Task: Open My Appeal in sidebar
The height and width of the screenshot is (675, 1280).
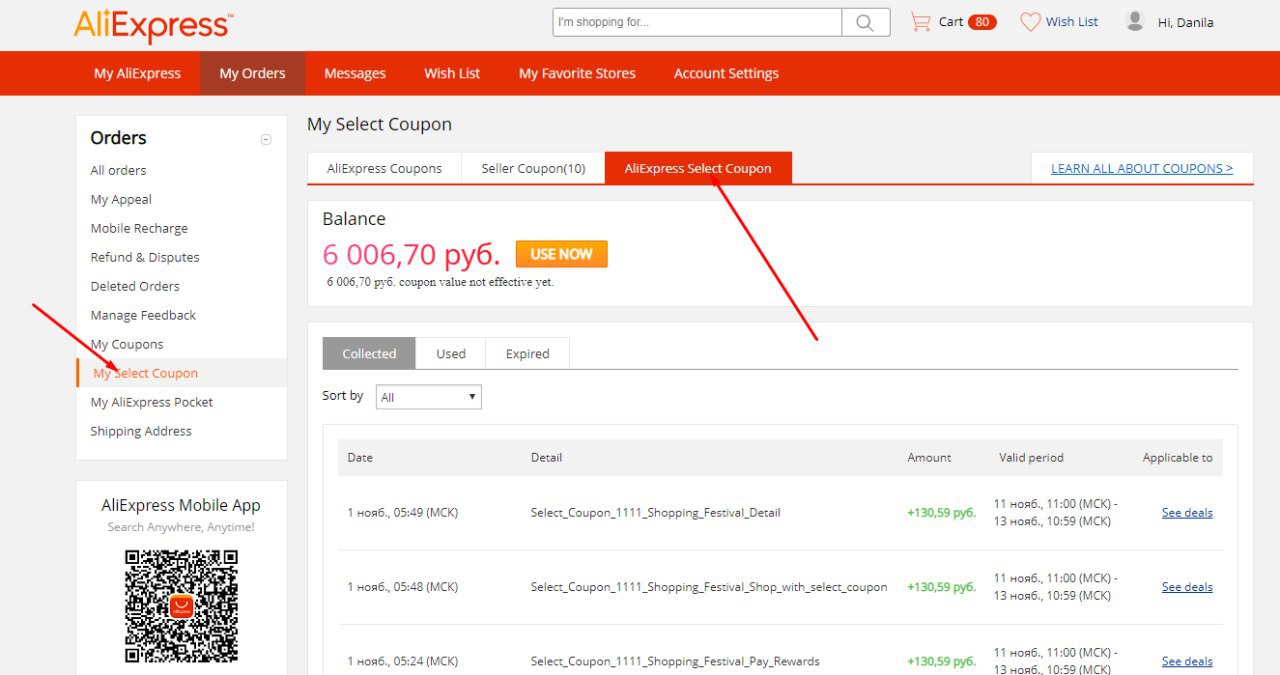Action: tap(121, 199)
